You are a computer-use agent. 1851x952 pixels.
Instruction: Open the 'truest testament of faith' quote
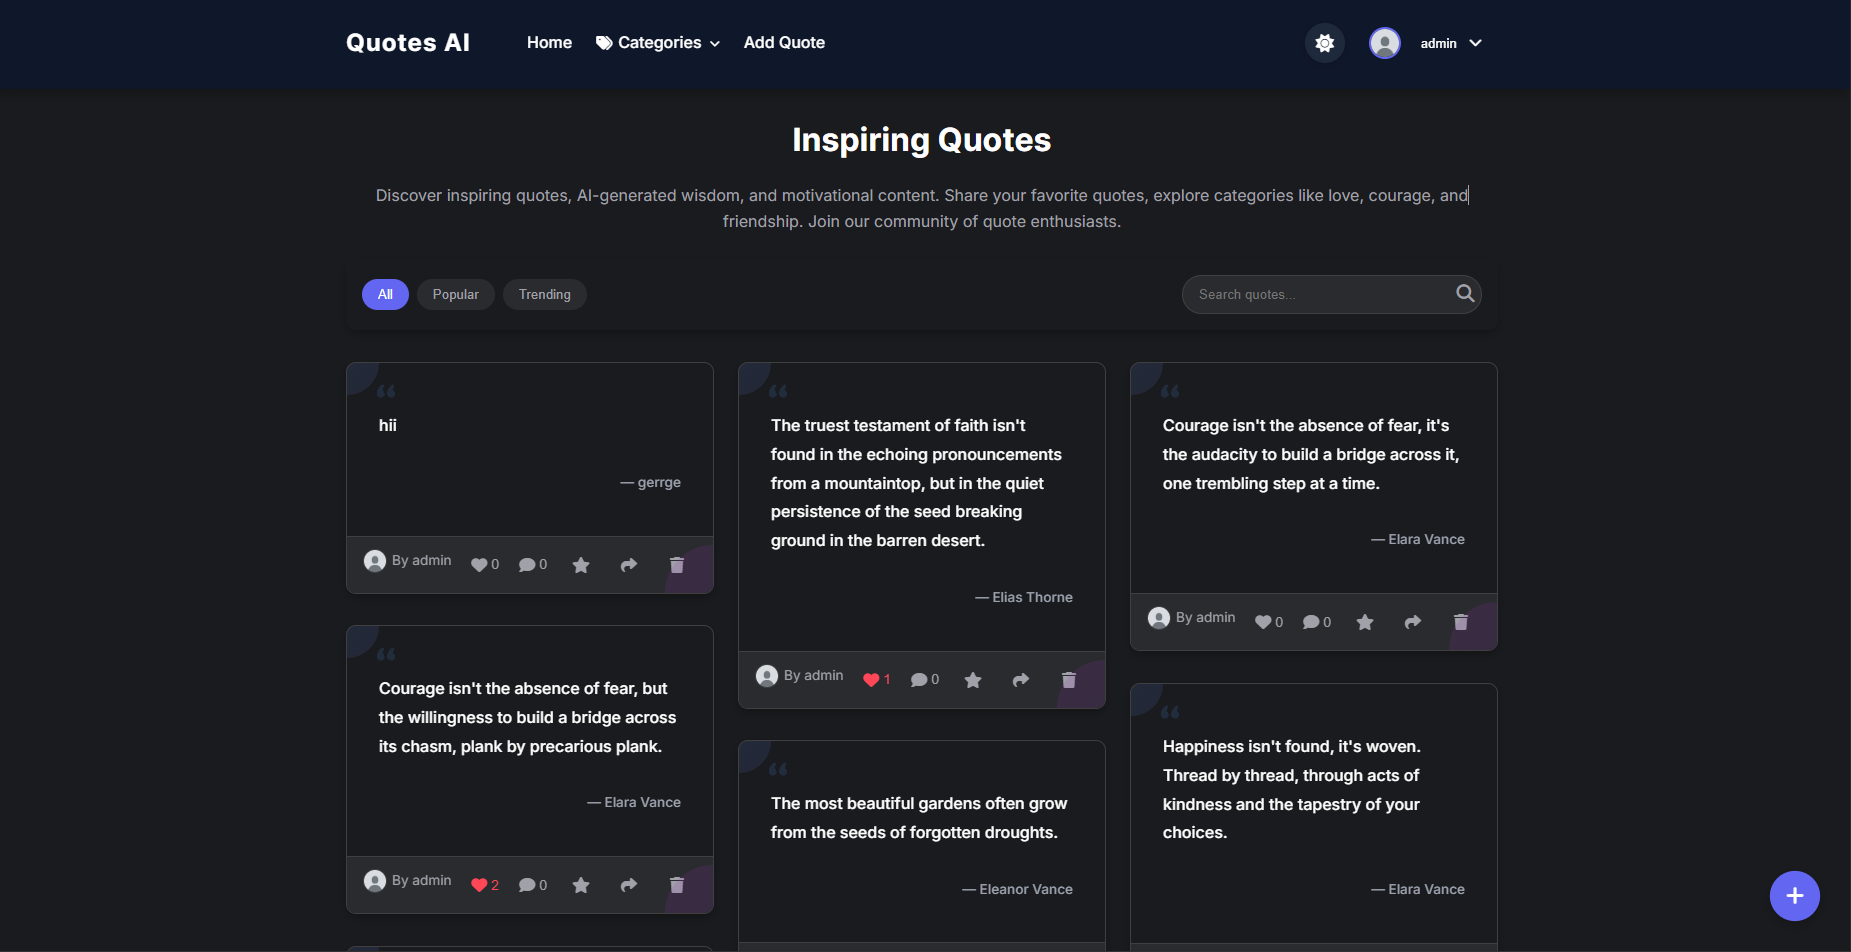pos(916,483)
